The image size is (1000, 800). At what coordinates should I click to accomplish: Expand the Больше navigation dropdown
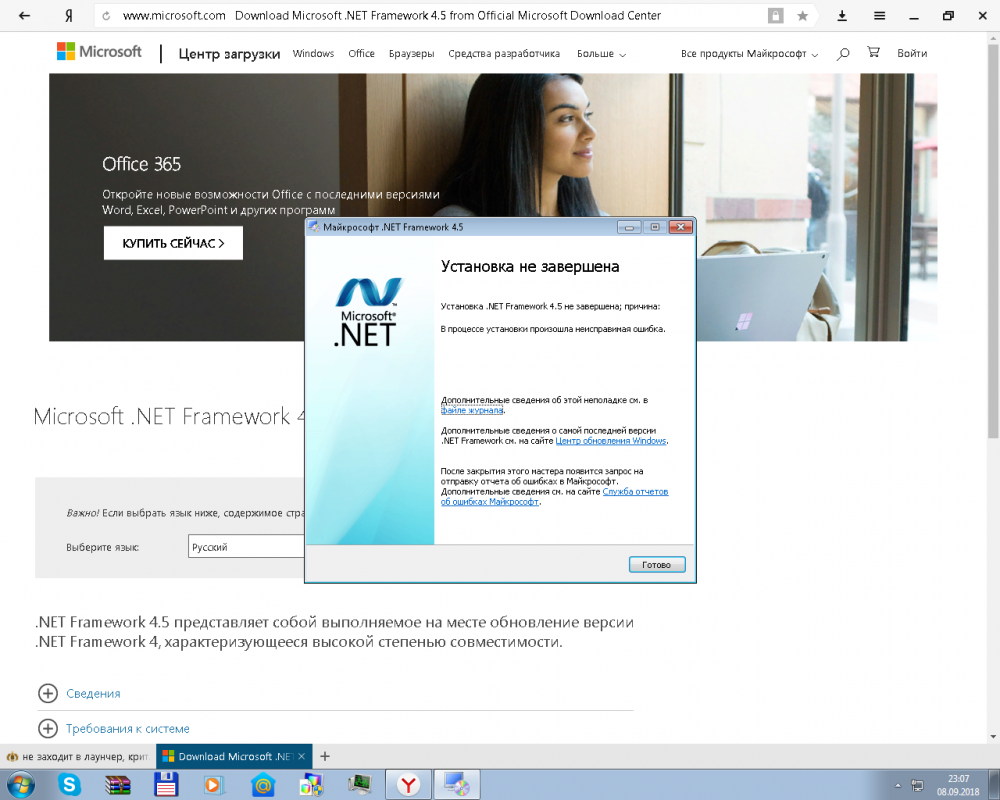click(x=601, y=54)
